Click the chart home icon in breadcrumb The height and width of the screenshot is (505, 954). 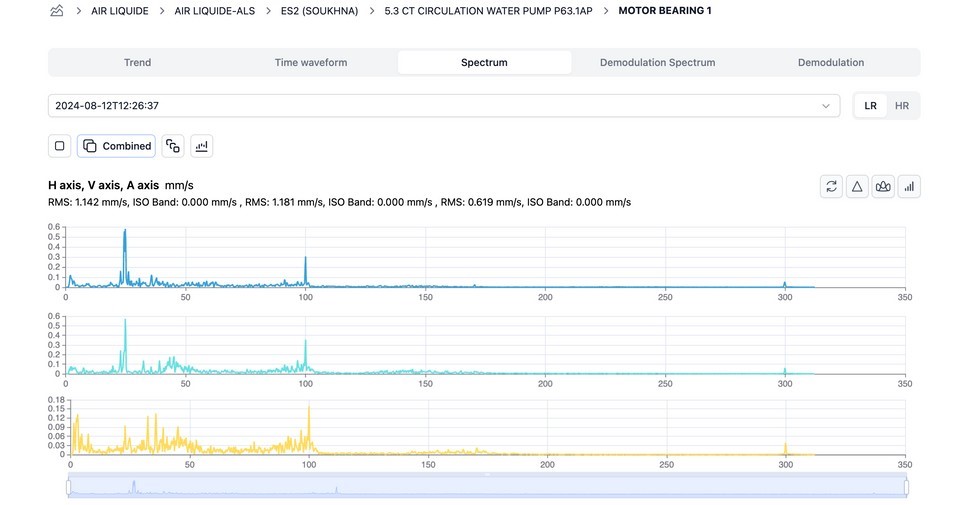(57, 11)
